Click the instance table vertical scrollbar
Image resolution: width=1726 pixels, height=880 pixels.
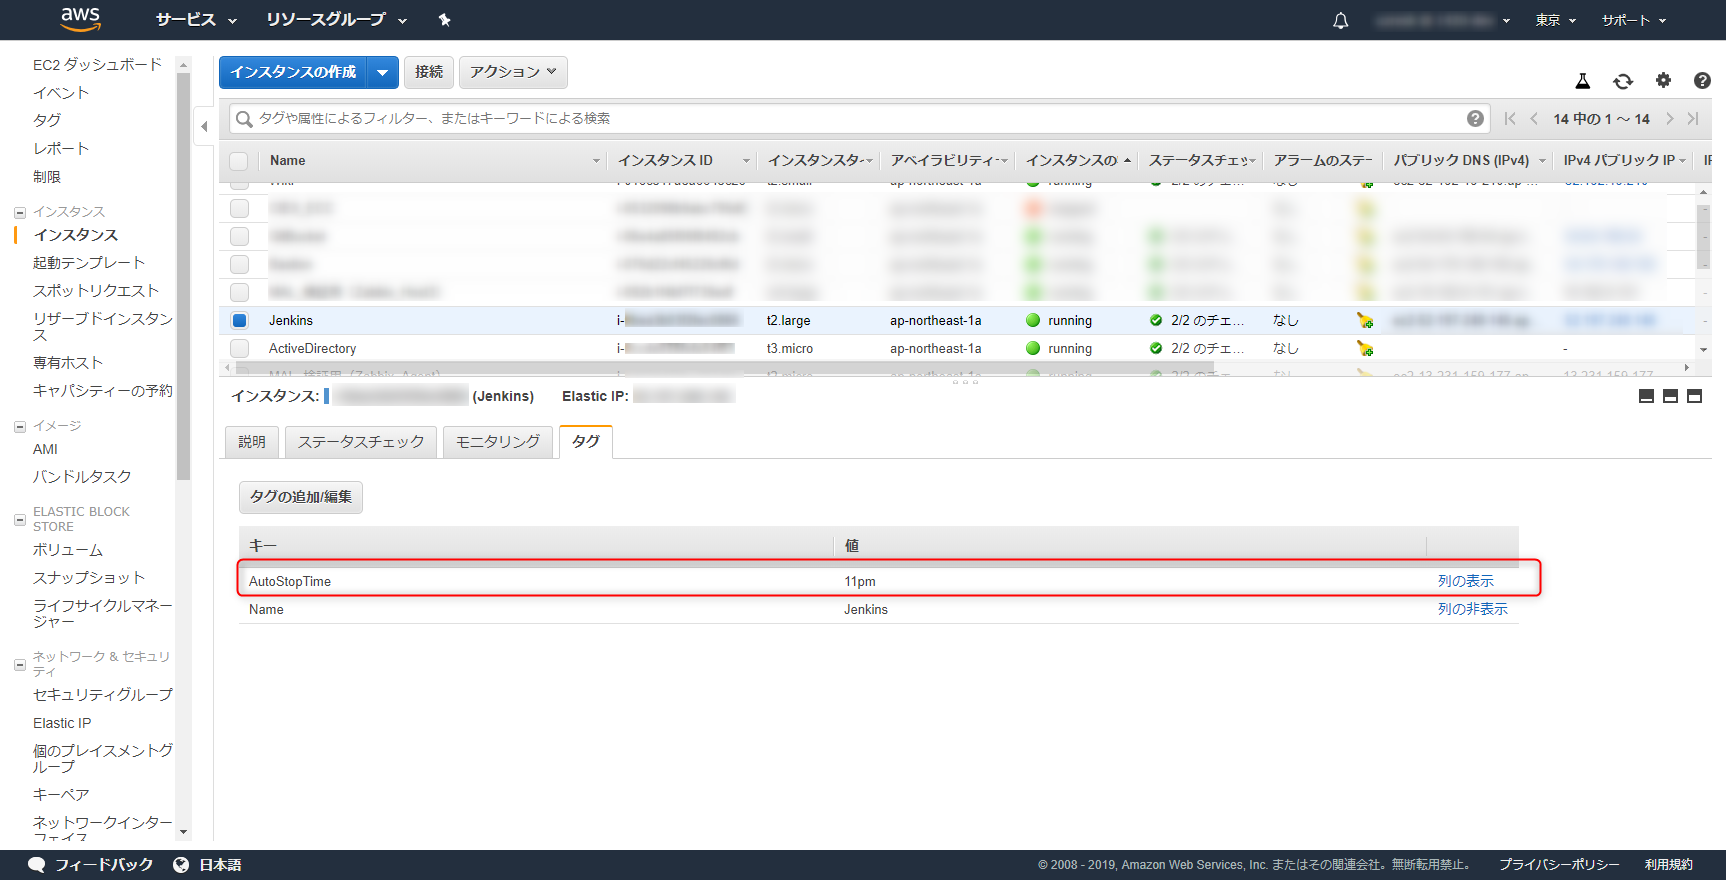[x=1703, y=236]
